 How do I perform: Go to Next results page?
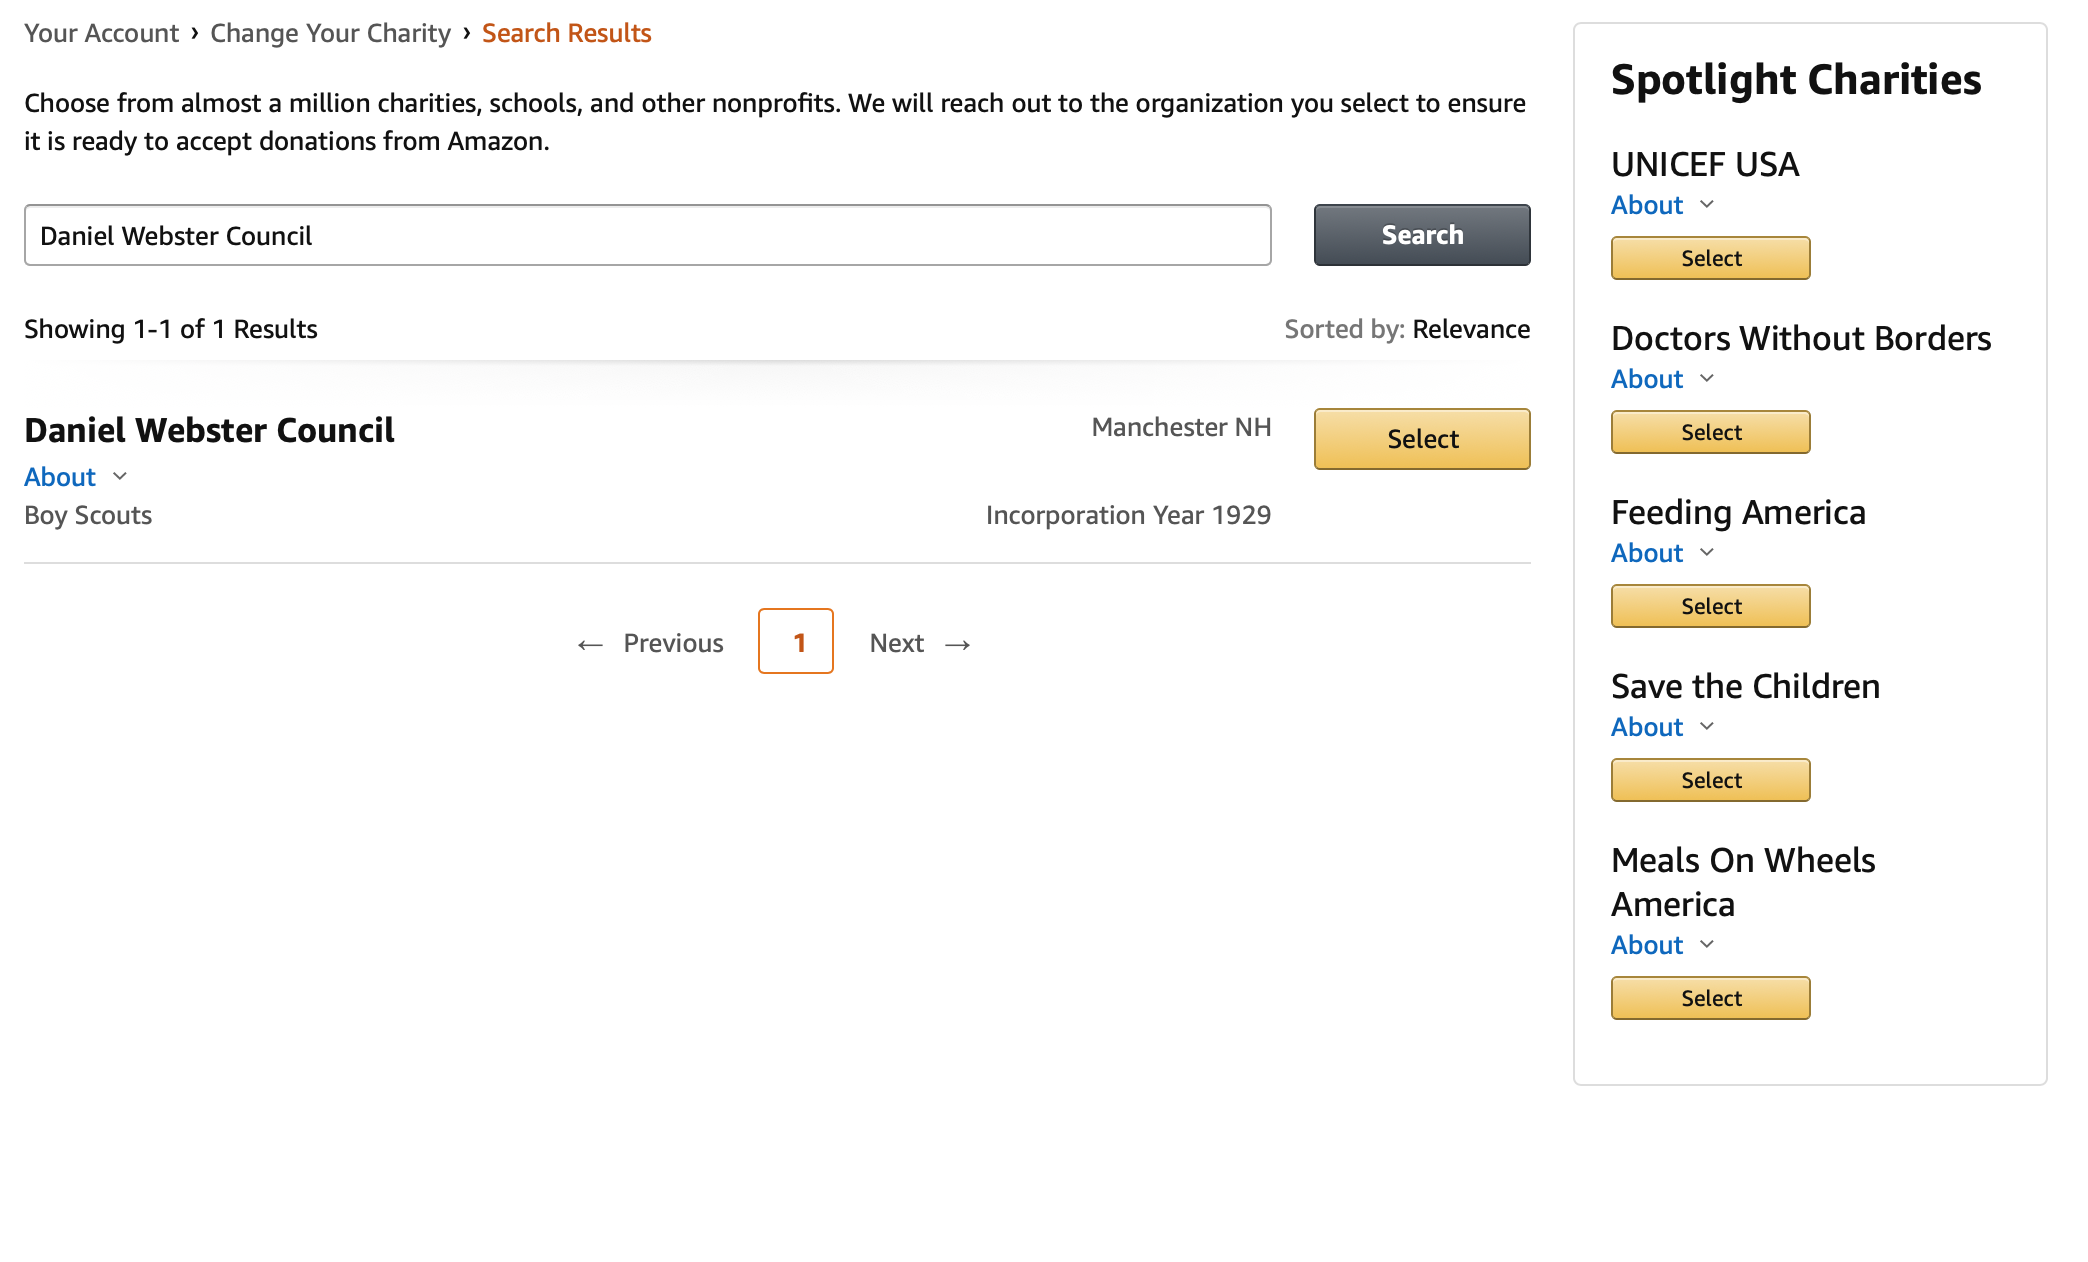tap(921, 643)
